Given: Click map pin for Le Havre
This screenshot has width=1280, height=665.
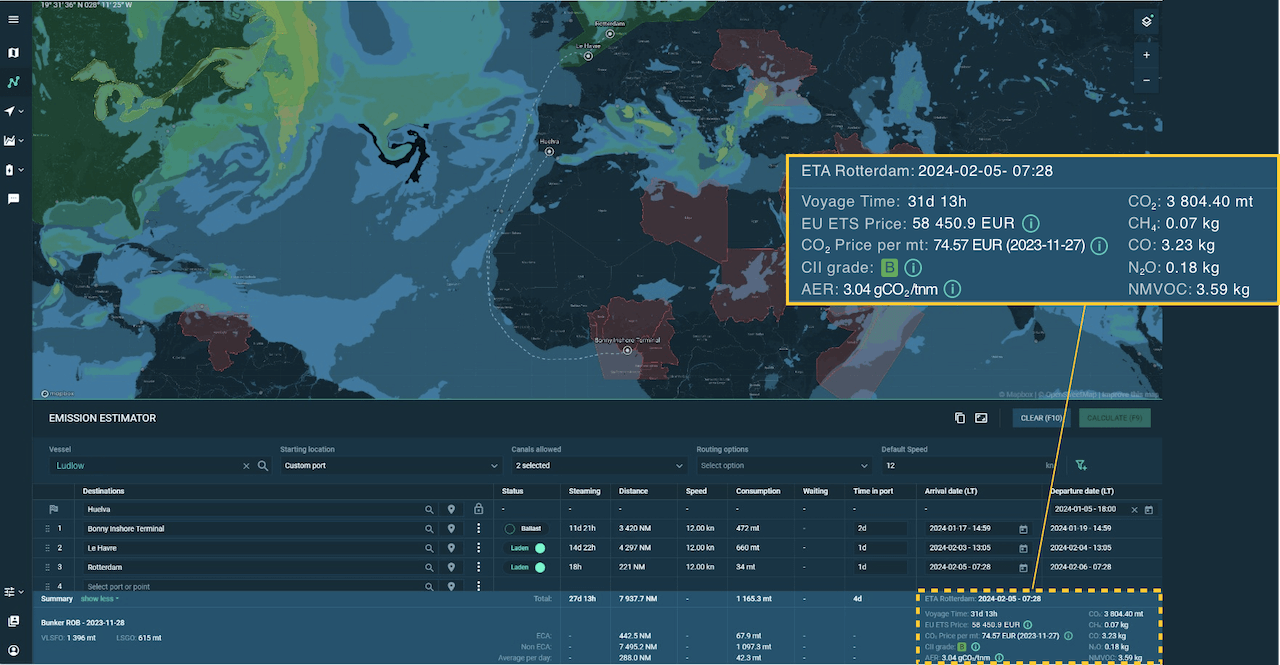Looking at the screenshot, I should coord(451,548).
